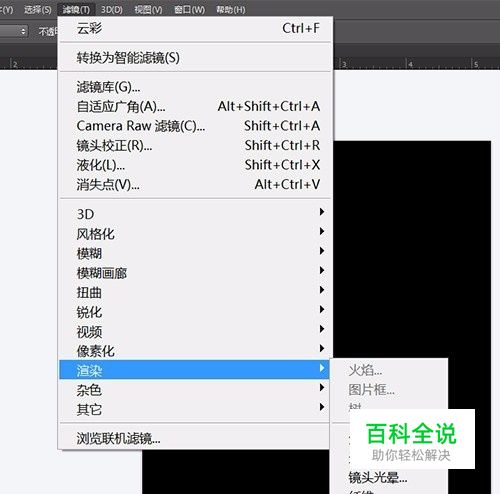
Task: Expand the 扭曲 submenu
Action: click(x=195, y=292)
